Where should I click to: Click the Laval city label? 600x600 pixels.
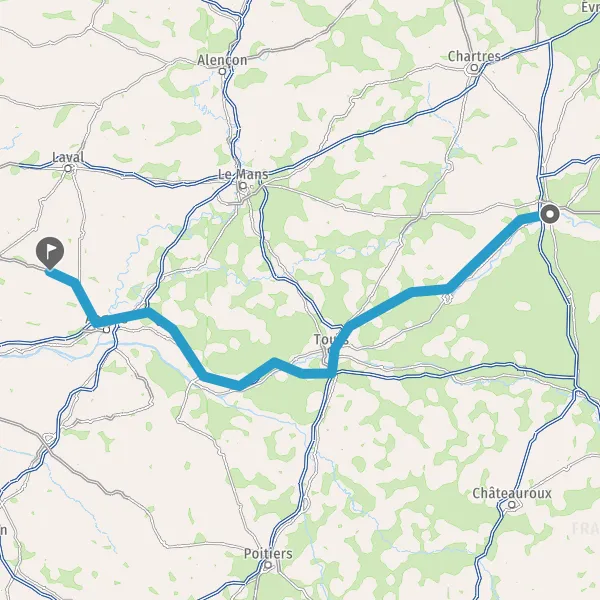(68, 157)
